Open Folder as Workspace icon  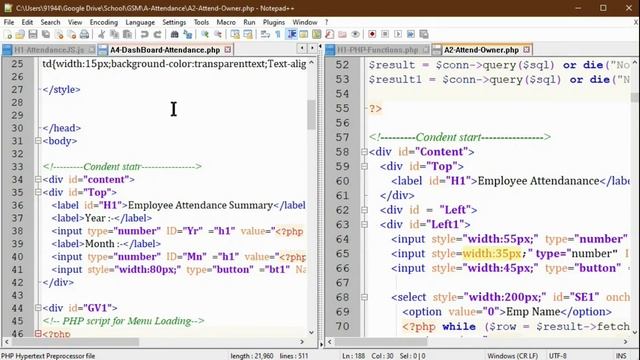point(342,35)
